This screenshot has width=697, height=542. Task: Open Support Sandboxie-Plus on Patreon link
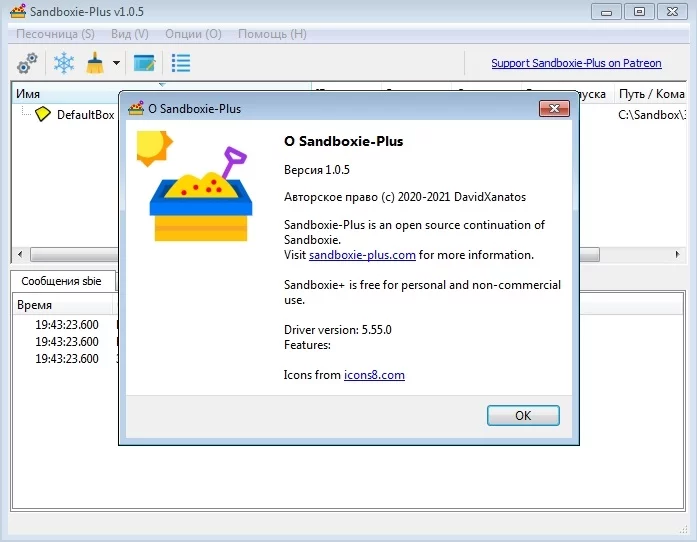(x=576, y=63)
